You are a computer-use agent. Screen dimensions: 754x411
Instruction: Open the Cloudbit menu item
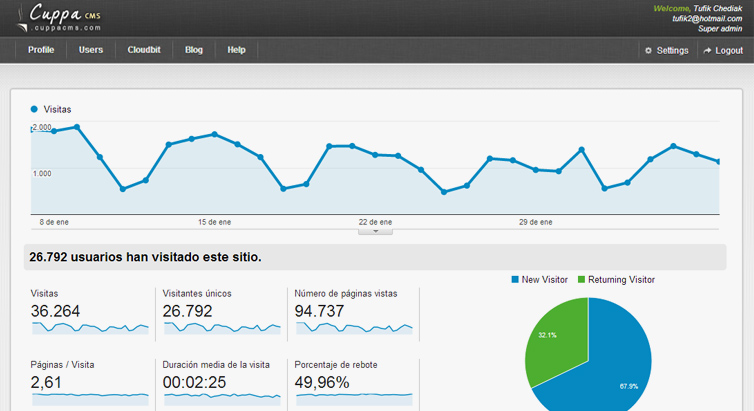tap(144, 50)
